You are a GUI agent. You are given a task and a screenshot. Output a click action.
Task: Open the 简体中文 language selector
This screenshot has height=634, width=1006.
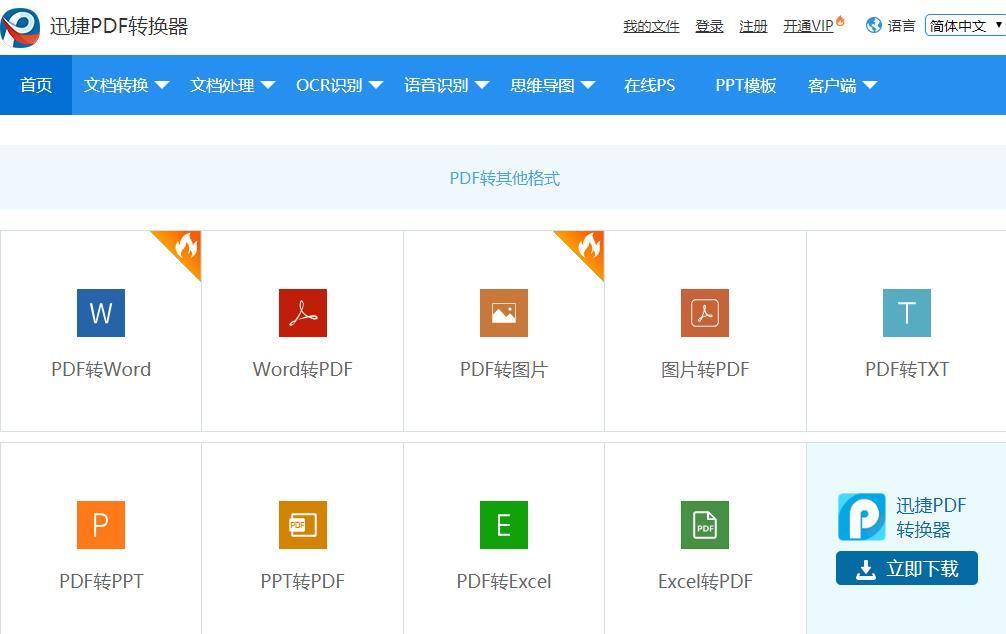click(x=965, y=26)
